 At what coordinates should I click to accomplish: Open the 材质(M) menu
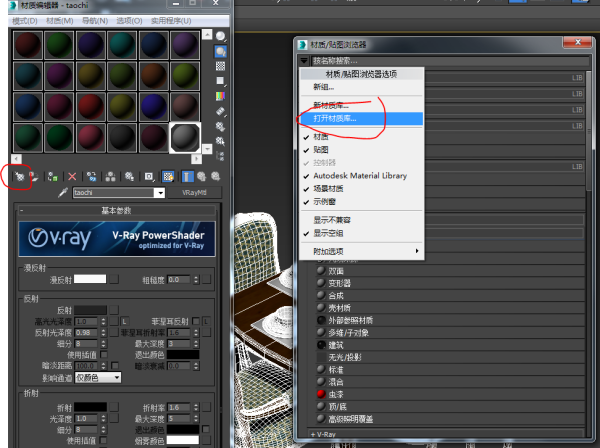click(59, 21)
